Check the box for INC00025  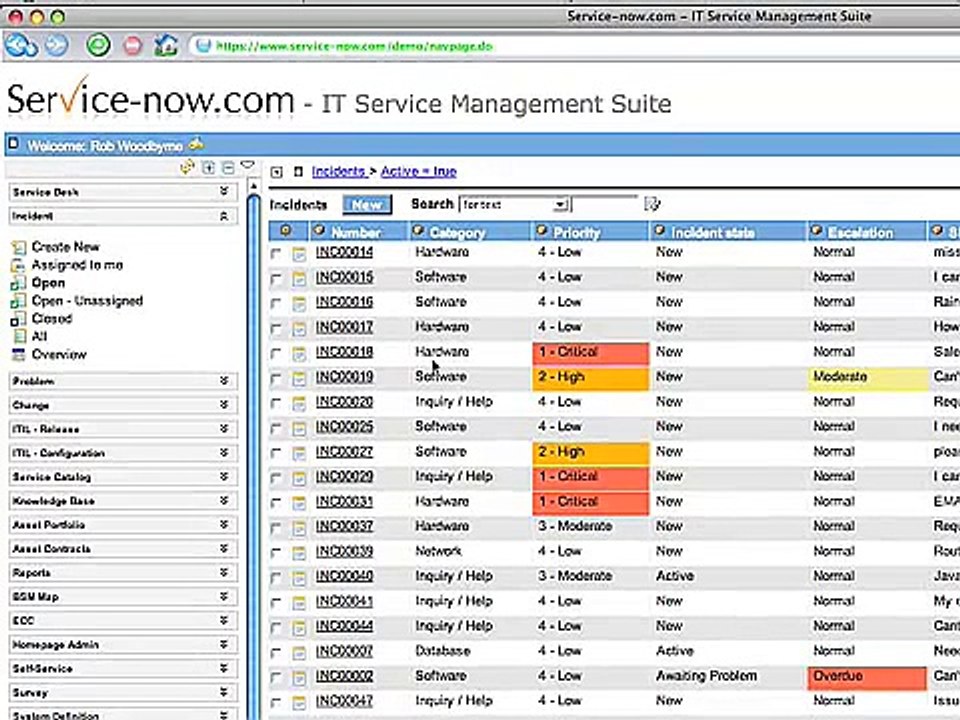tap(276, 429)
